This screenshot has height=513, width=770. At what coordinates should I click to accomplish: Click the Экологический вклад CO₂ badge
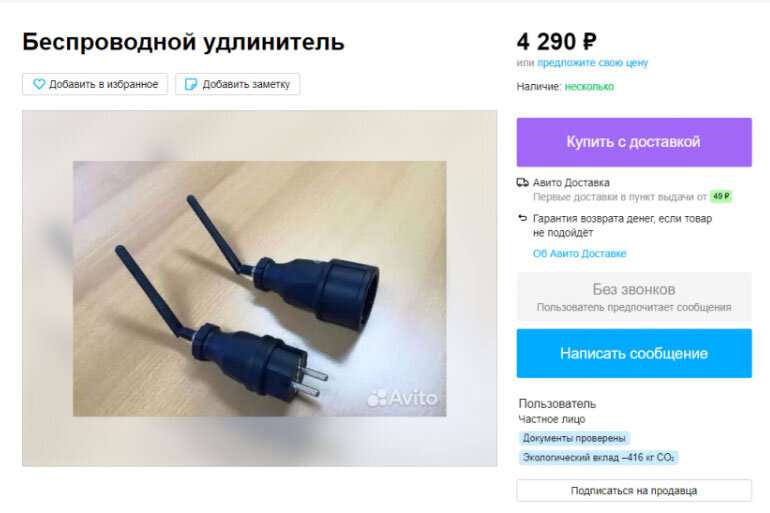coord(598,458)
